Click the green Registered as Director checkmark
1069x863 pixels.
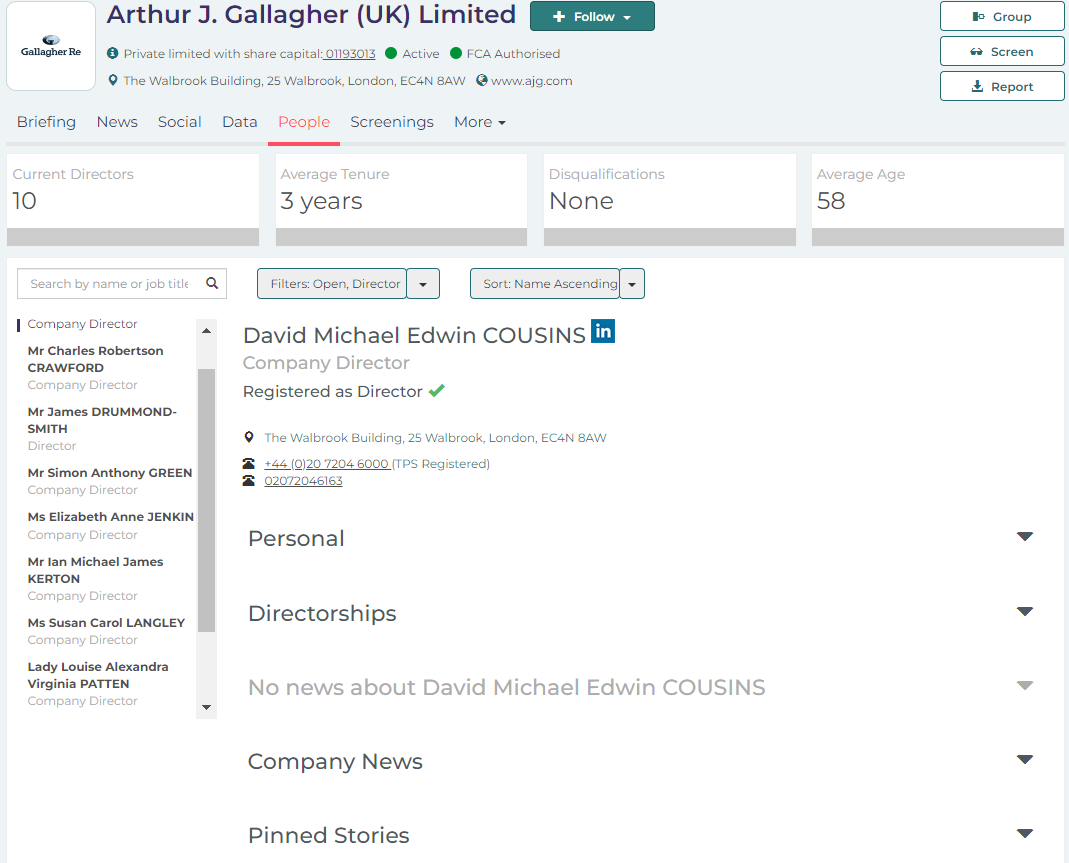click(x=437, y=391)
